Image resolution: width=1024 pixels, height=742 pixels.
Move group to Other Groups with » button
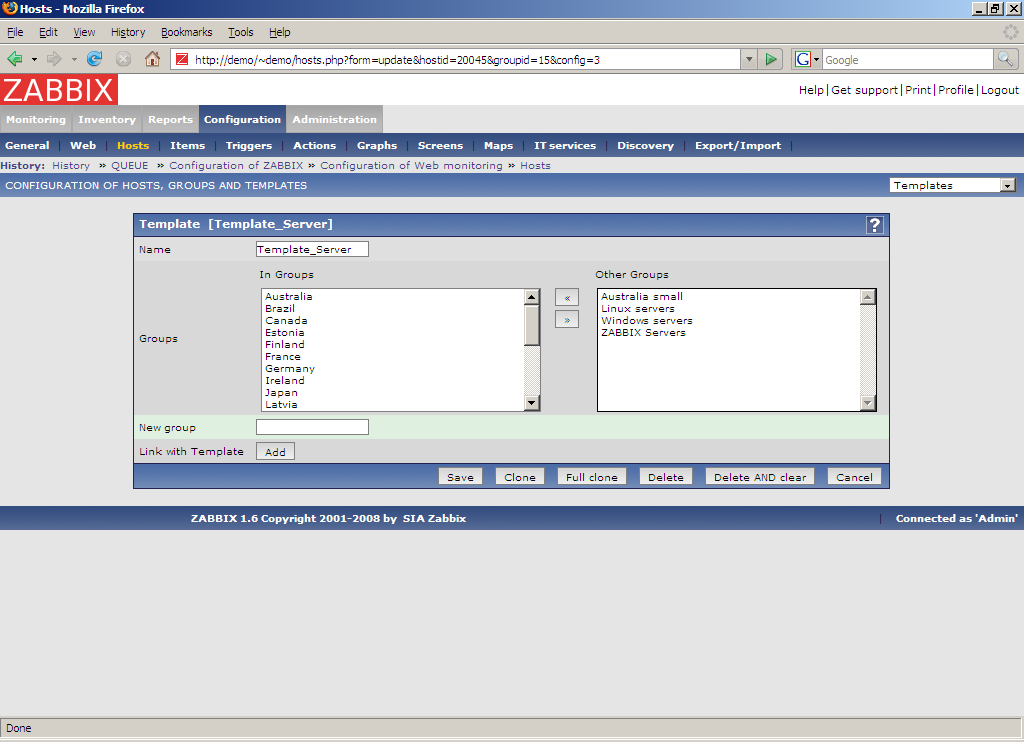coord(567,320)
